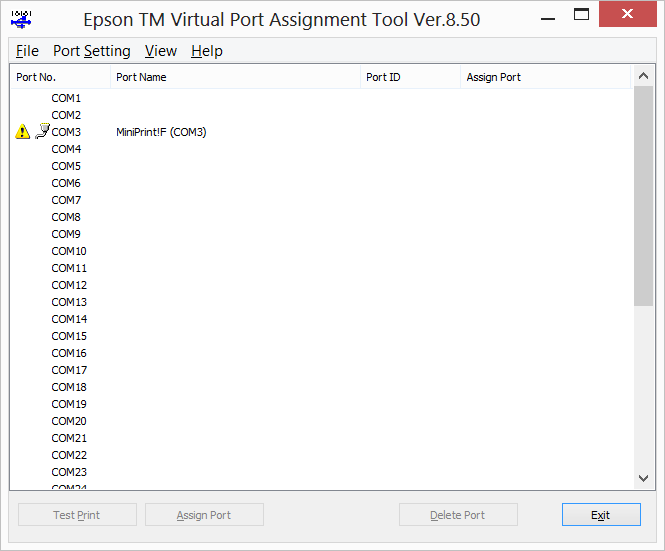Click the vertical scrollbar thumb
This screenshot has height=551, width=665.
click(x=643, y=196)
